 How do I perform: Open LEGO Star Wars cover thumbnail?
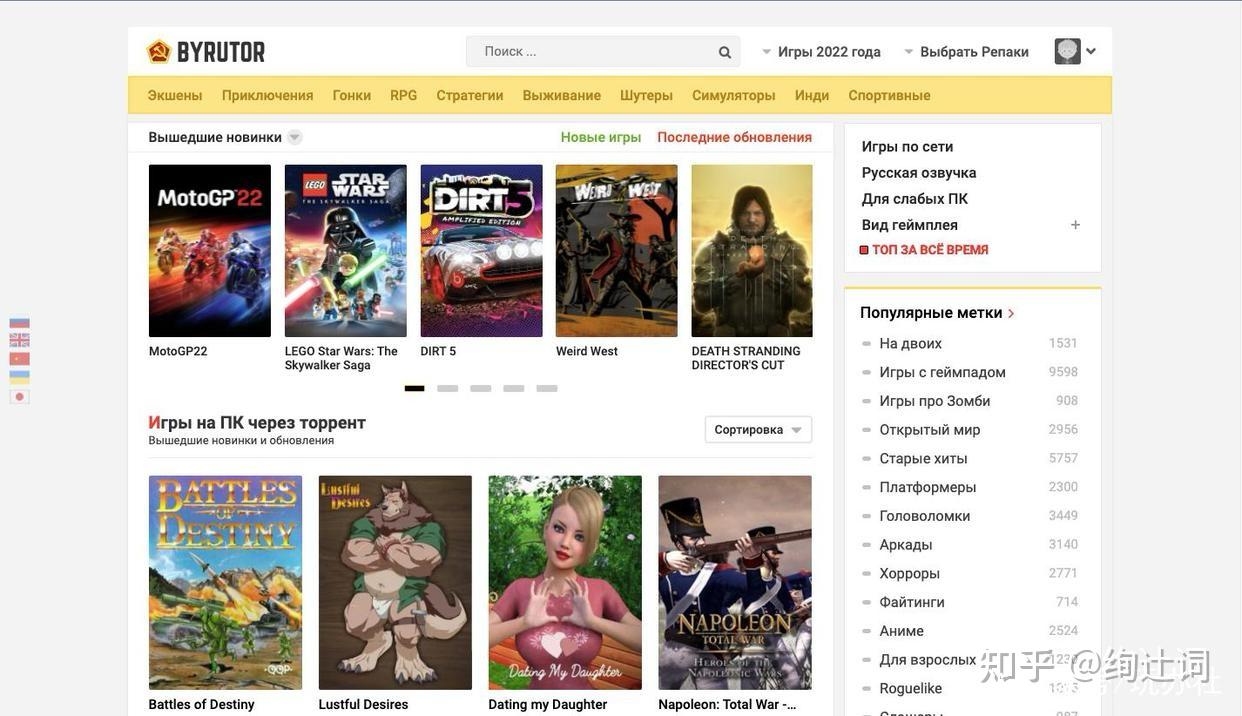(346, 251)
